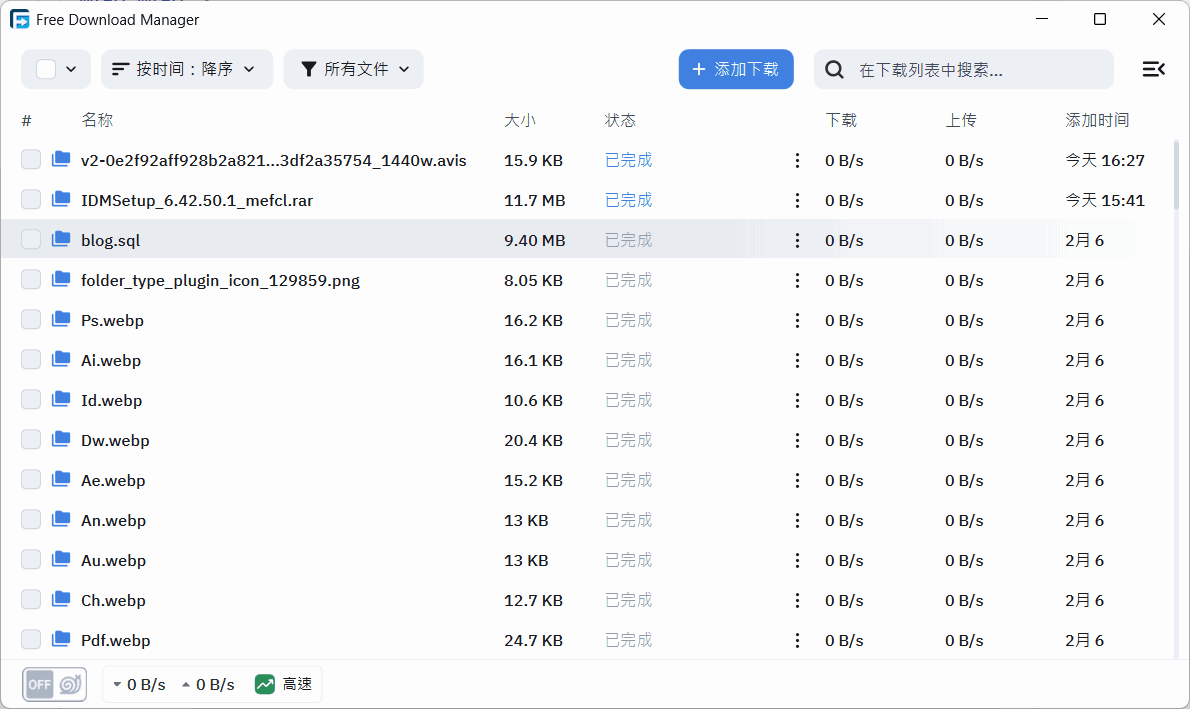Sort by the 名称 column header
Screen dimensions: 1190x709
(x=97, y=120)
